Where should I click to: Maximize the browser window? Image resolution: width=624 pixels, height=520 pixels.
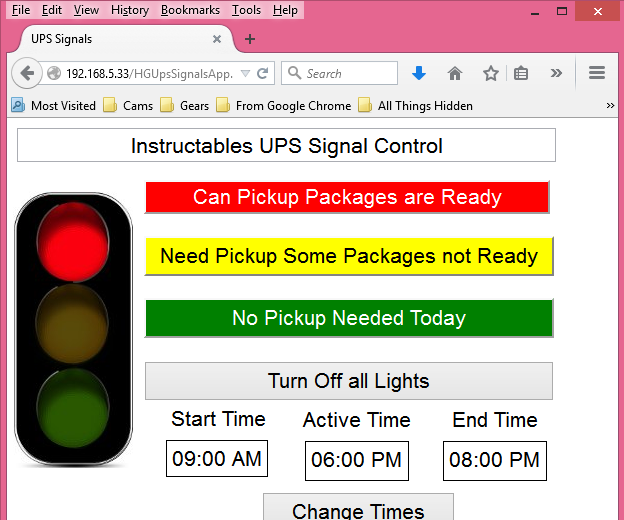click(562, 11)
